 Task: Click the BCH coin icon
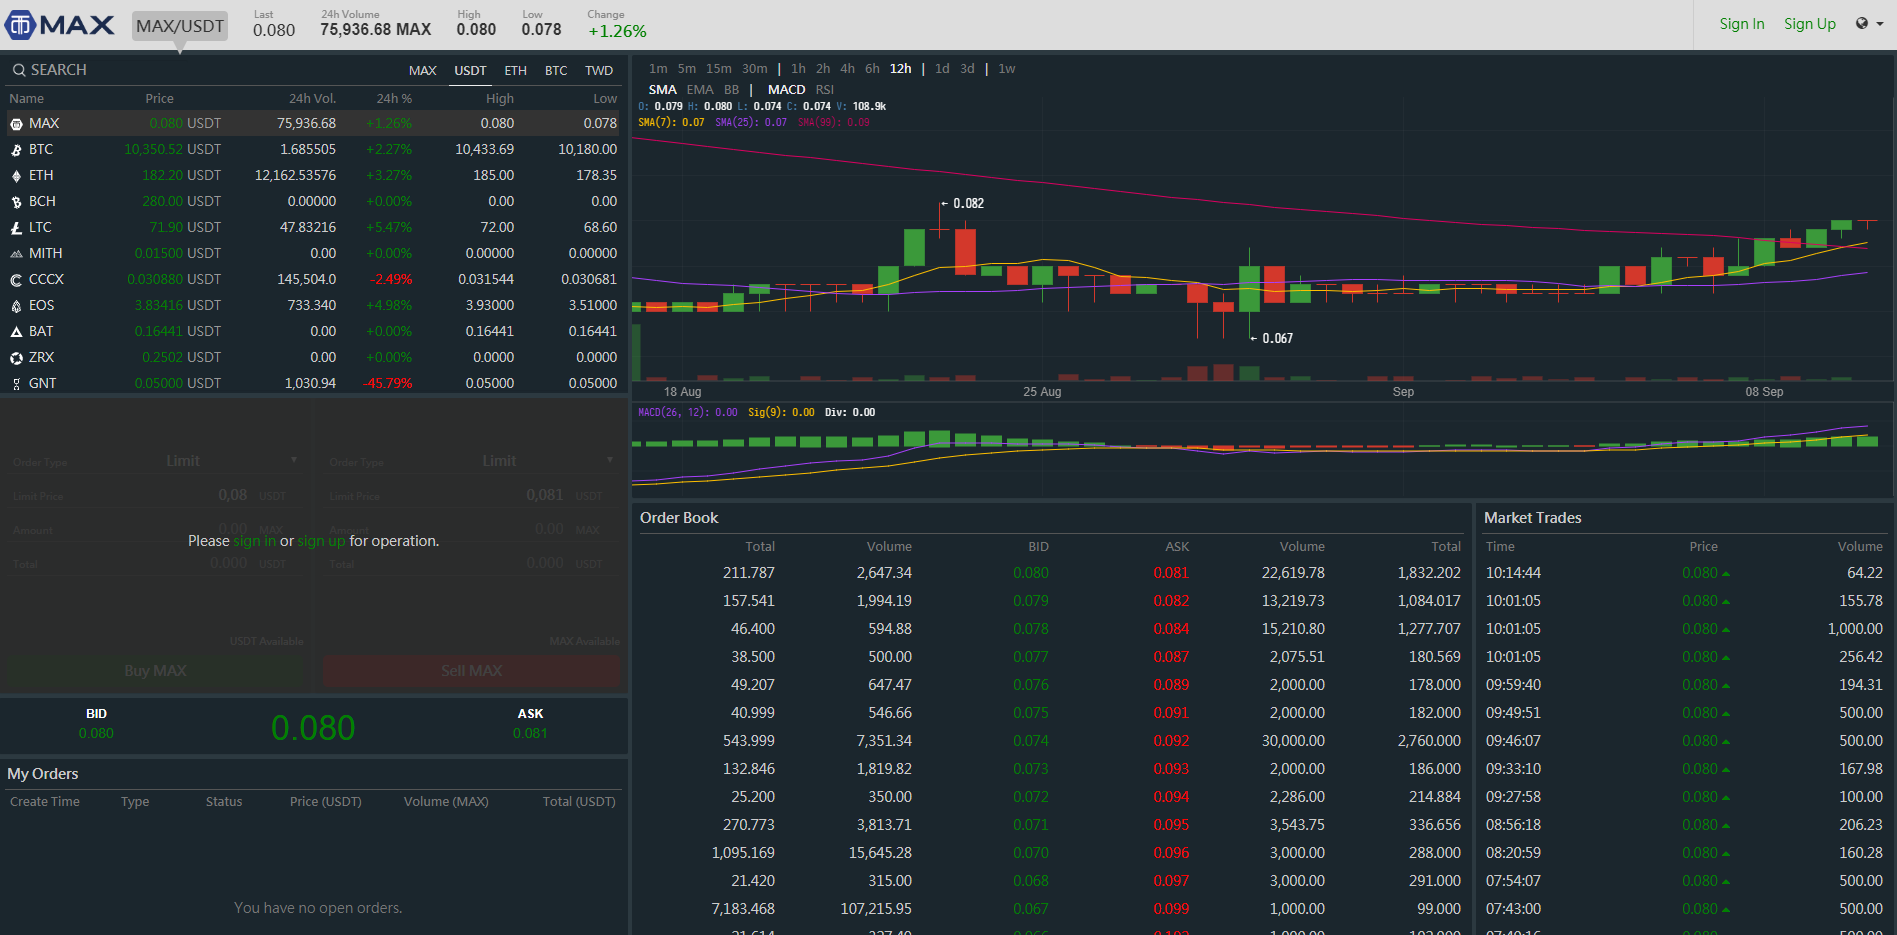click(x=16, y=202)
